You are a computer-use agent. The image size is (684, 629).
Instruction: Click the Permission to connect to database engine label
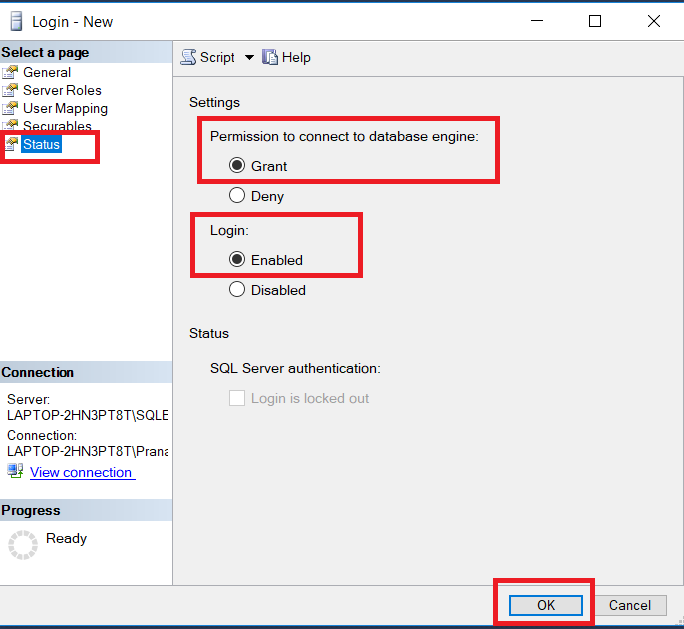[x=344, y=137]
